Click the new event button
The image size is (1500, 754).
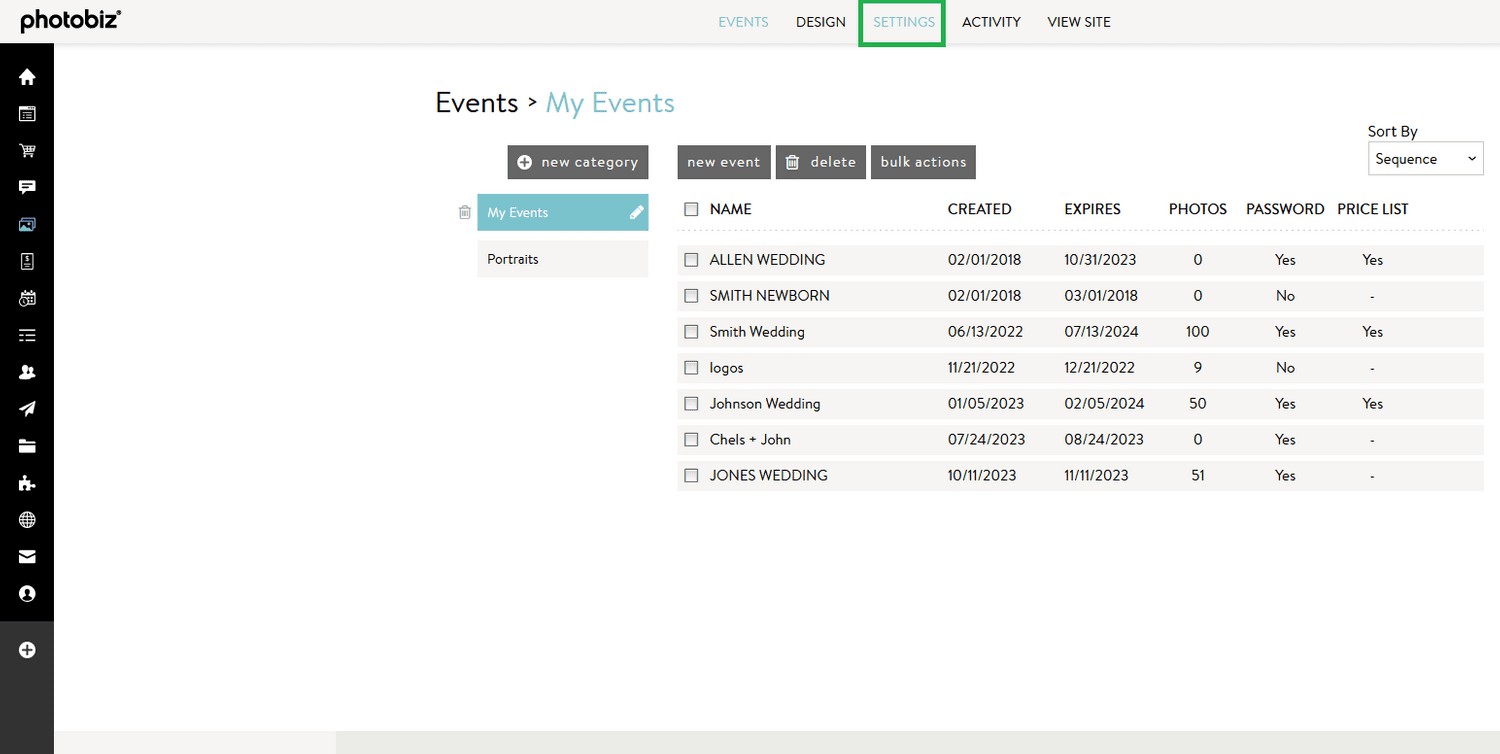pyautogui.click(x=723, y=161)
